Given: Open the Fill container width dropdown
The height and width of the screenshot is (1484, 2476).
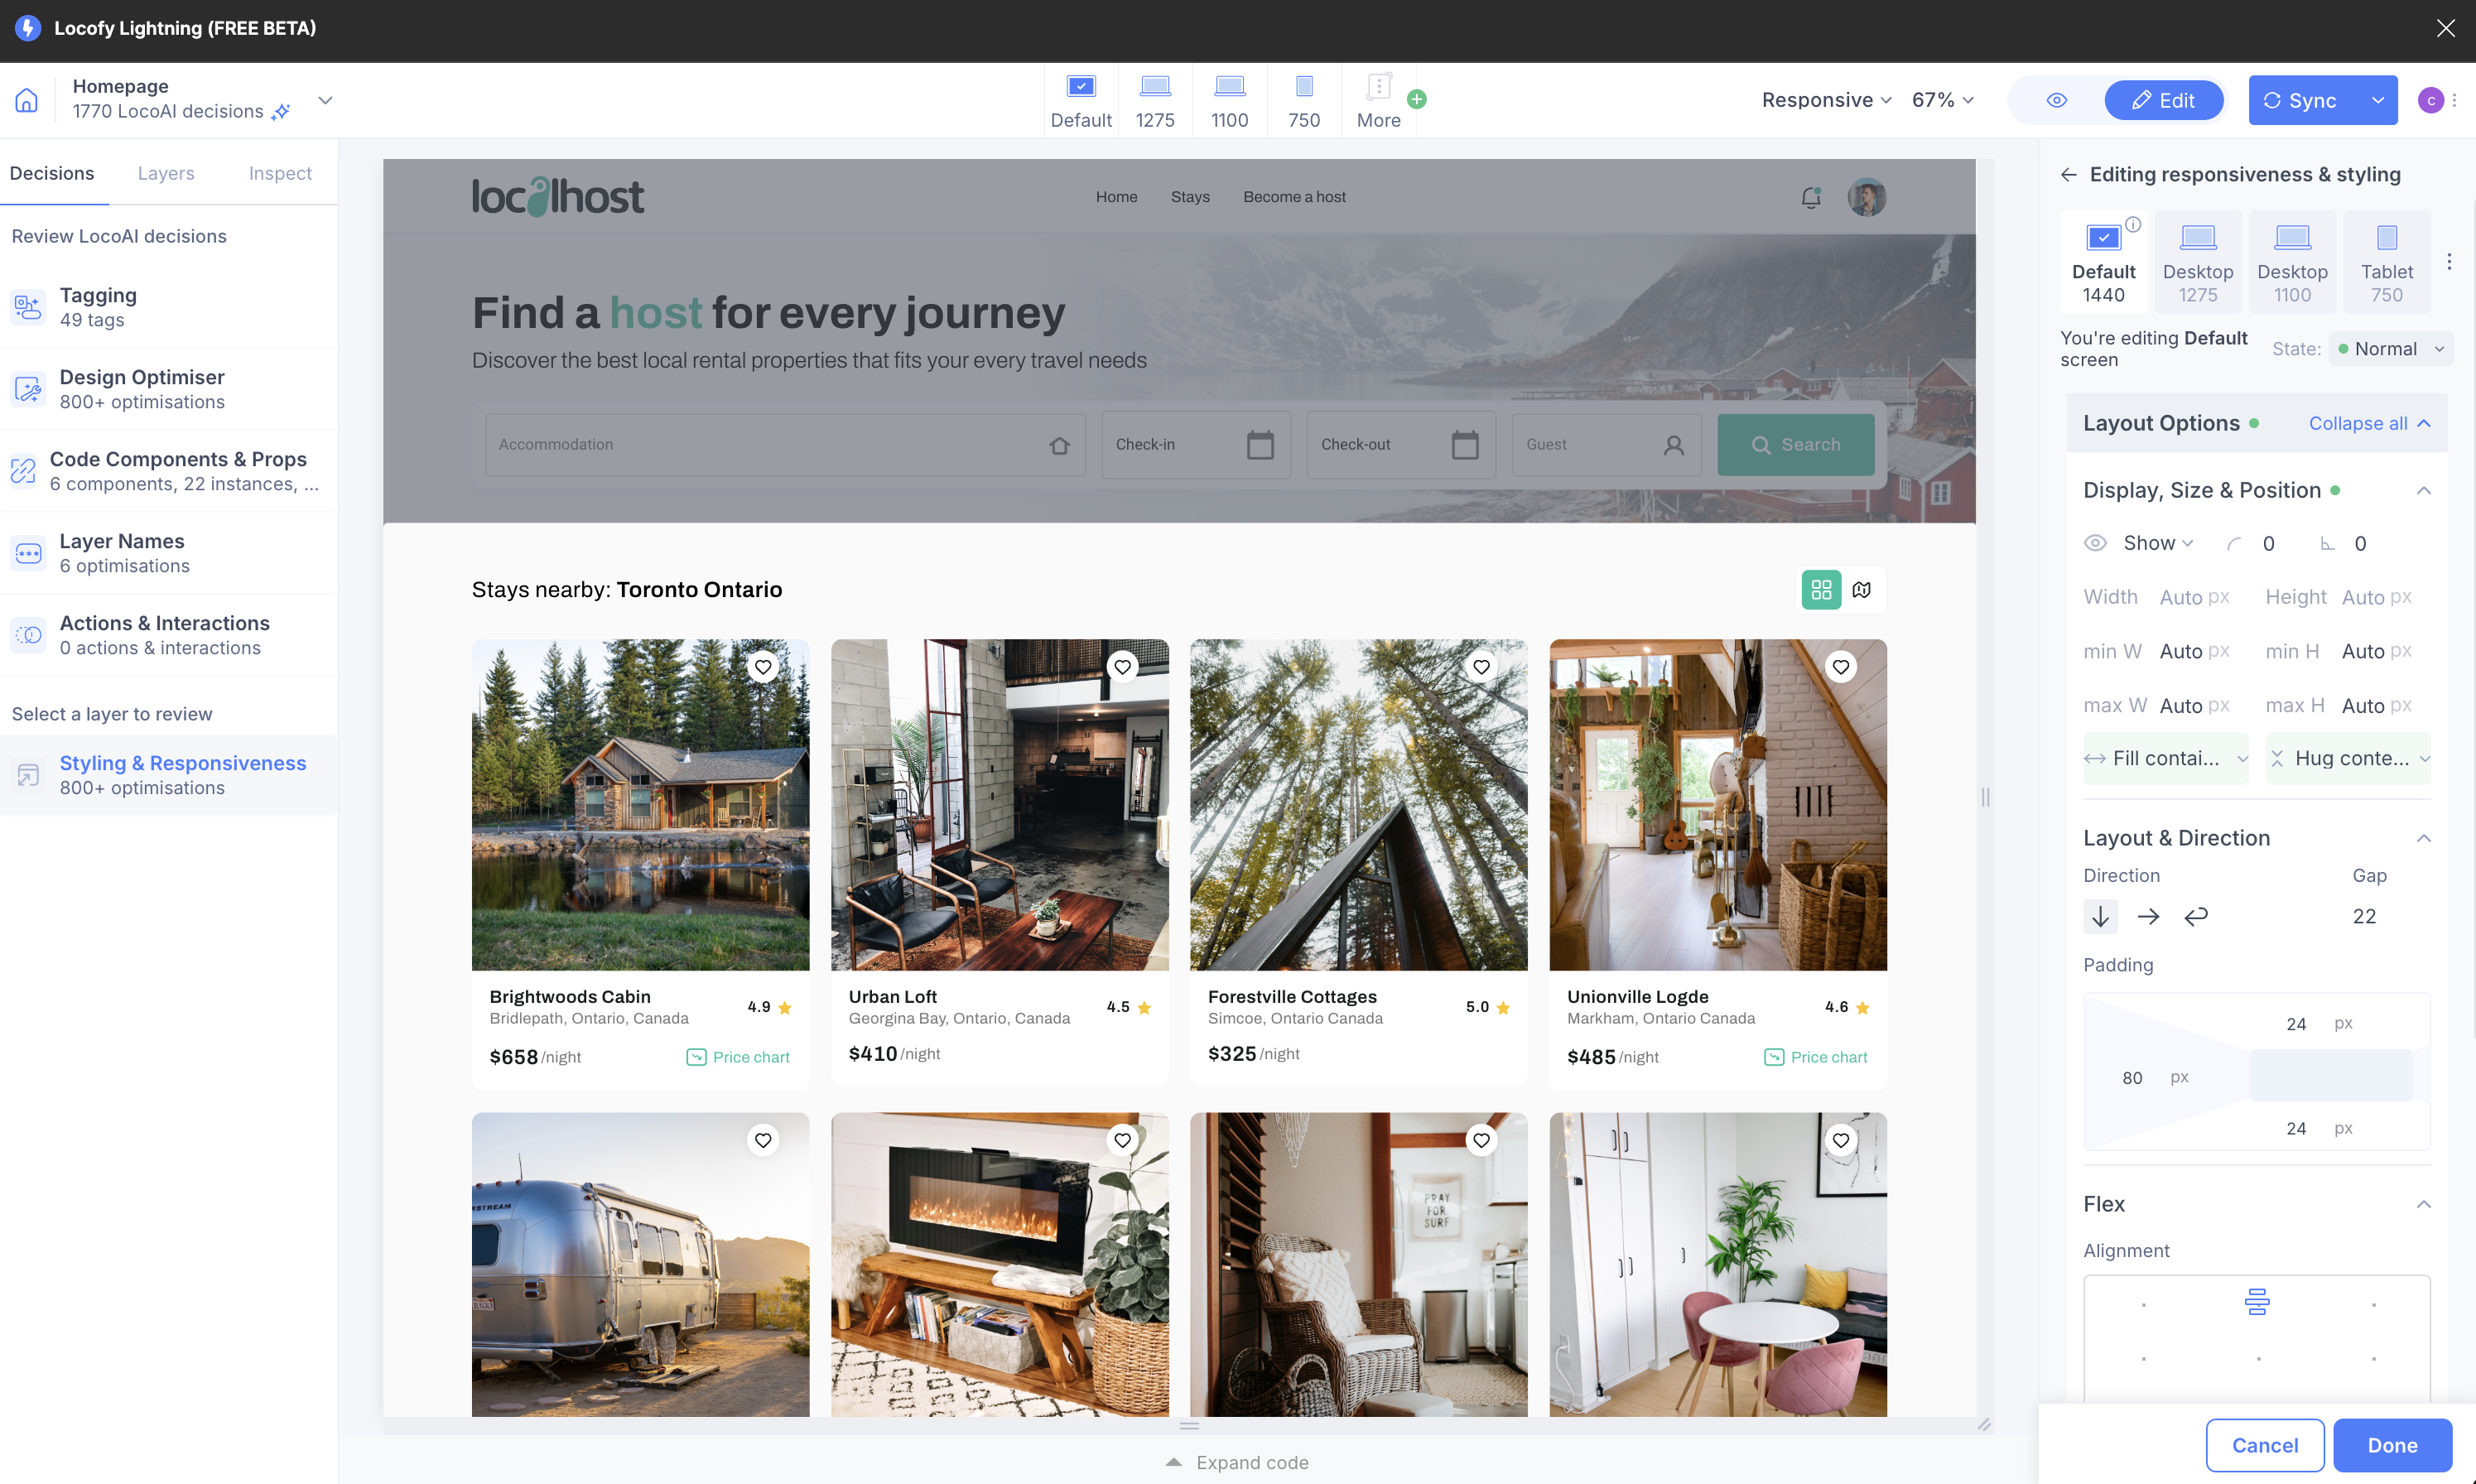Looking at the screenshot, I should pos(2166,759).
